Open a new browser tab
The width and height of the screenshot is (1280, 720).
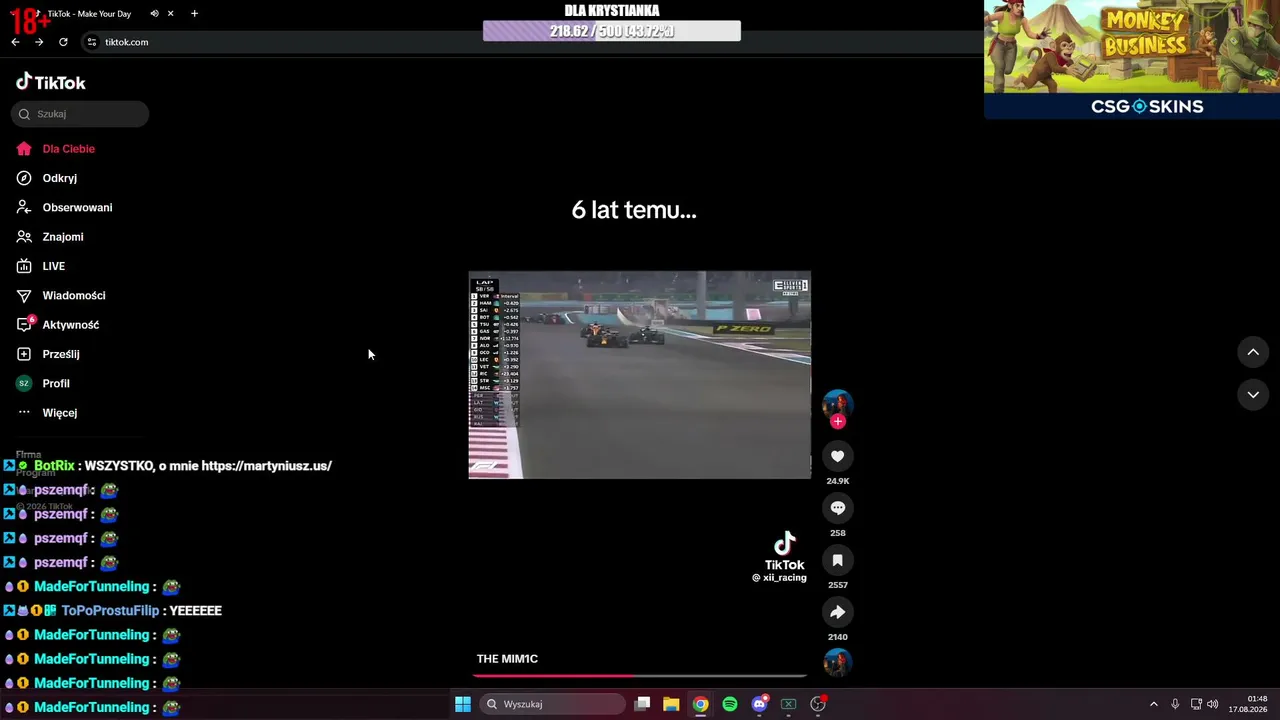coord(194,14)
